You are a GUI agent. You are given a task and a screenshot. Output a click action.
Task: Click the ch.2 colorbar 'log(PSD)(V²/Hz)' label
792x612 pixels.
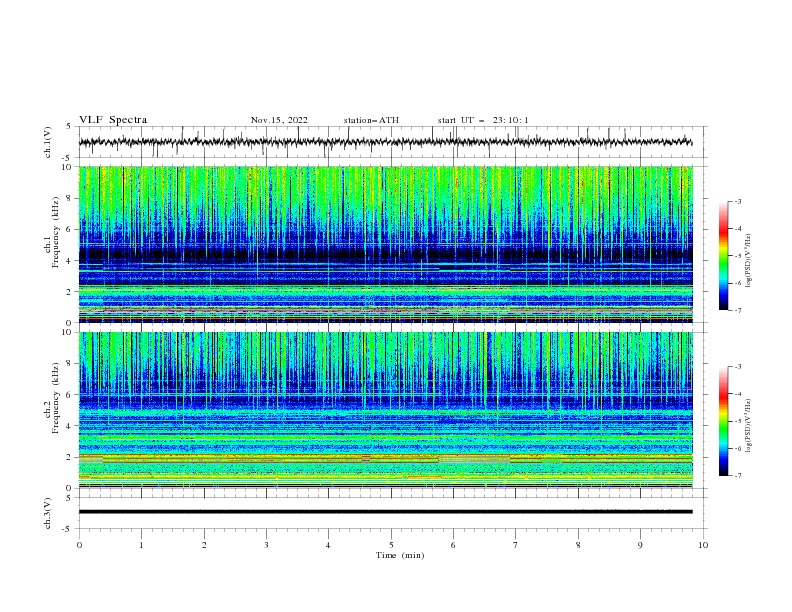point(749,426)
